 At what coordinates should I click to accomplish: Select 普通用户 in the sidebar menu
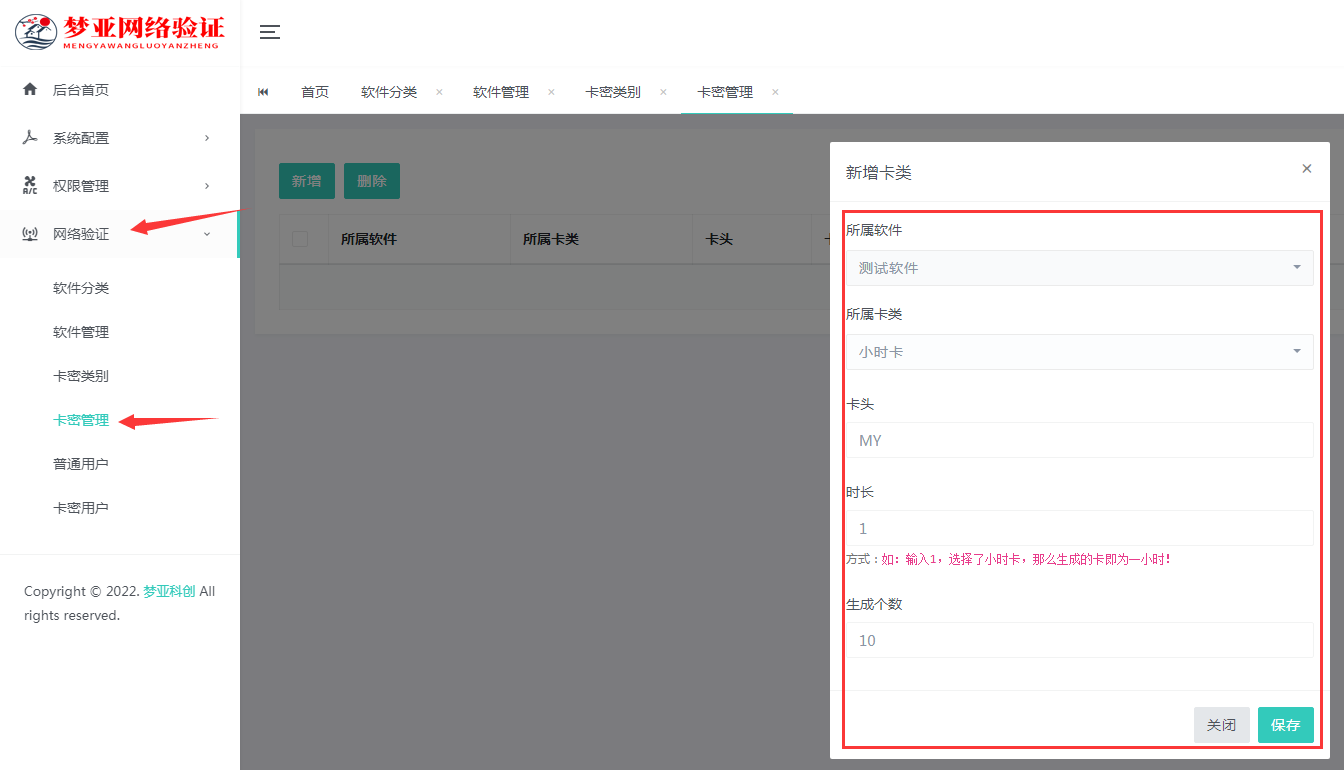[x=81, y=463]
